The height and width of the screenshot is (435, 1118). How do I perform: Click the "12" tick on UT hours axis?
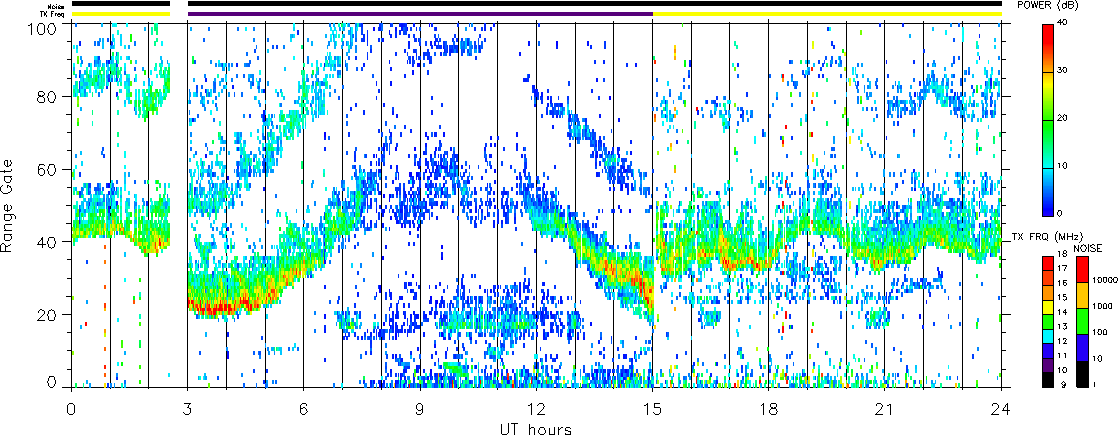[x=536, y=409]
